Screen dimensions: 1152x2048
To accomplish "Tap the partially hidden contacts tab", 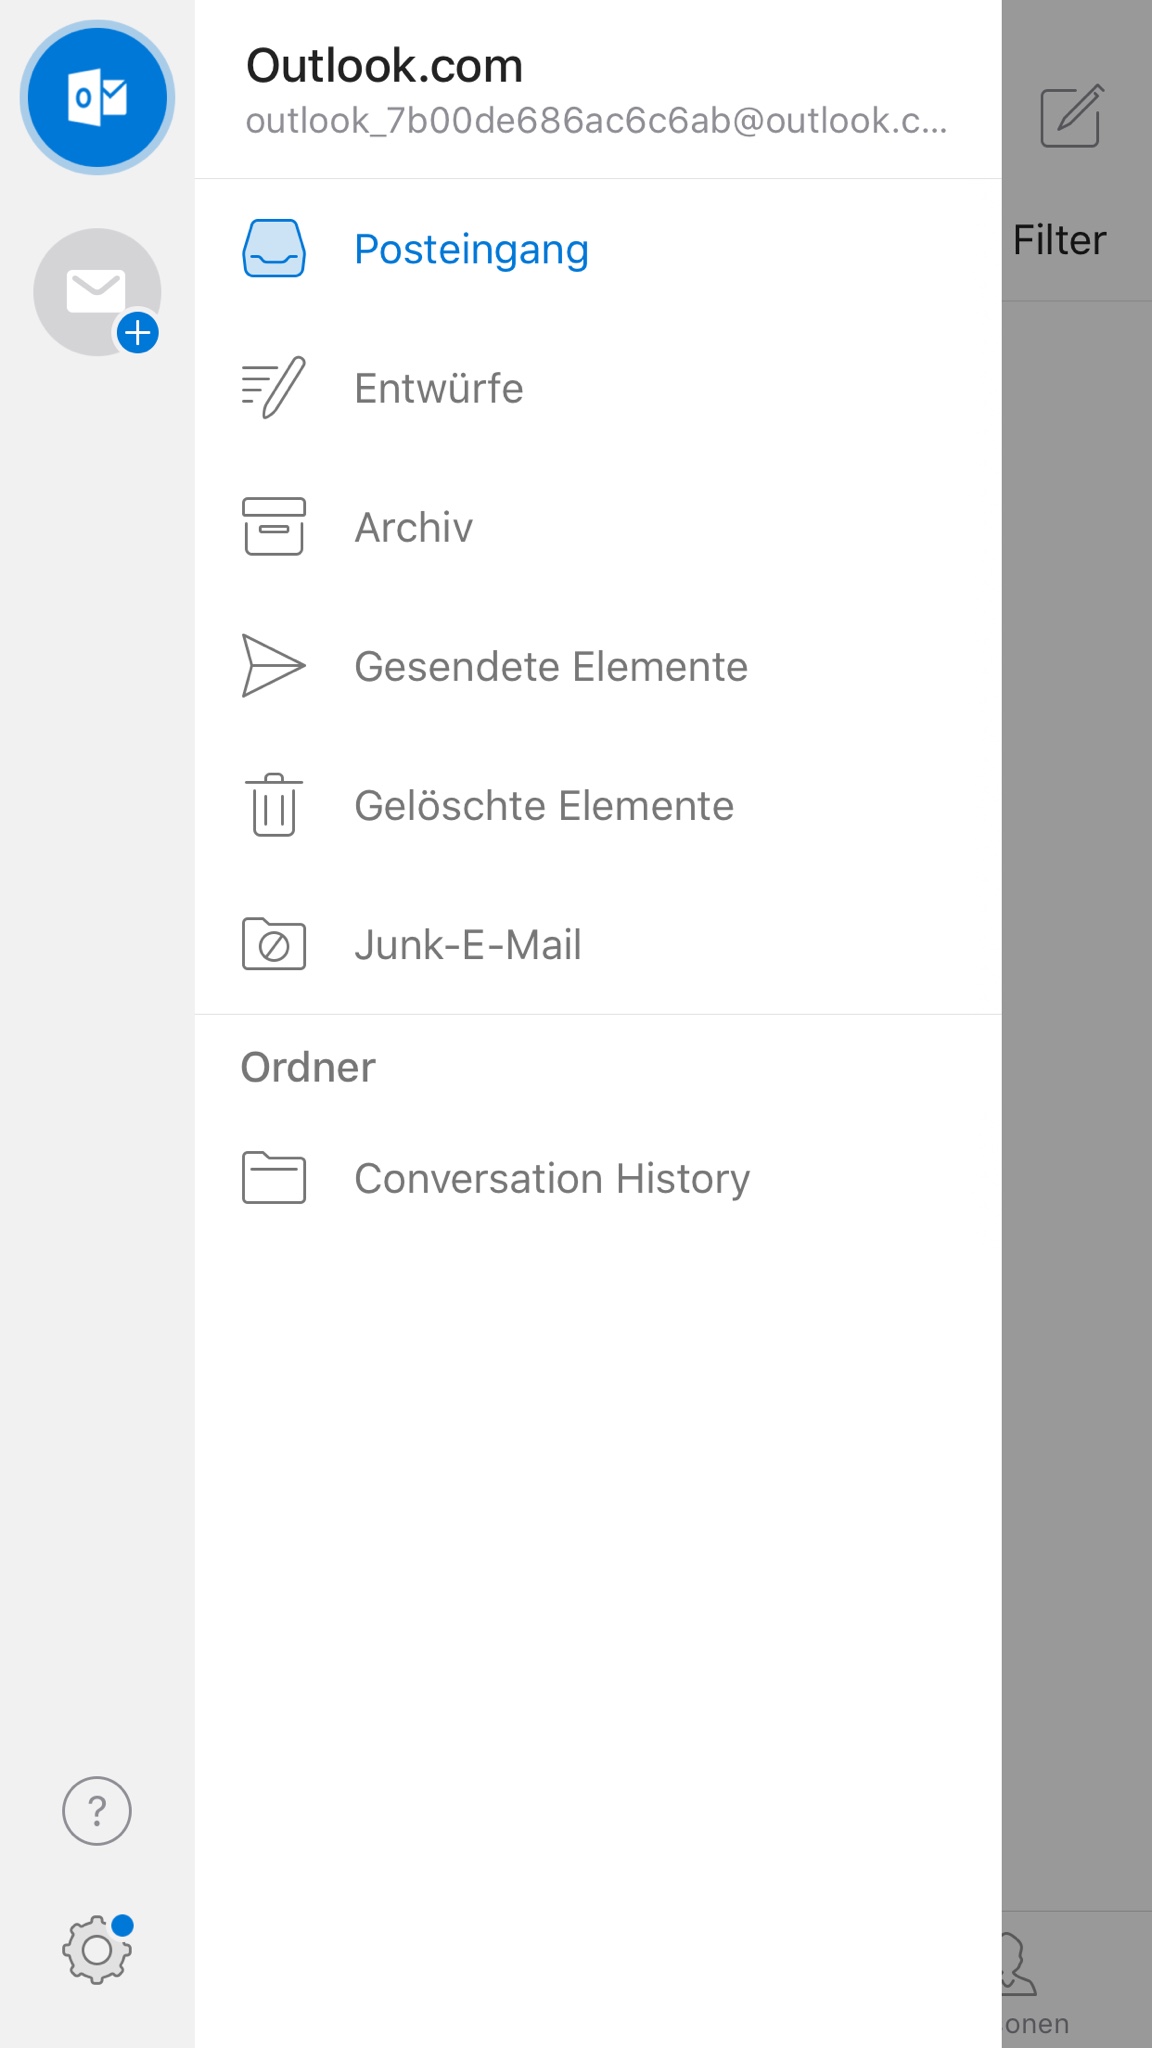I will click(1030, 1980).
